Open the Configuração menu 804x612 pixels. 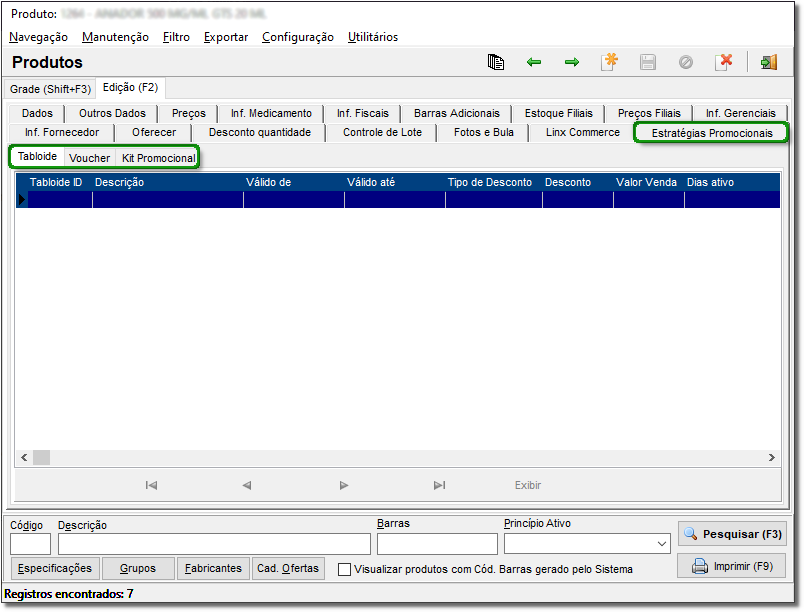pyautogui.click(x=298, y=37)
